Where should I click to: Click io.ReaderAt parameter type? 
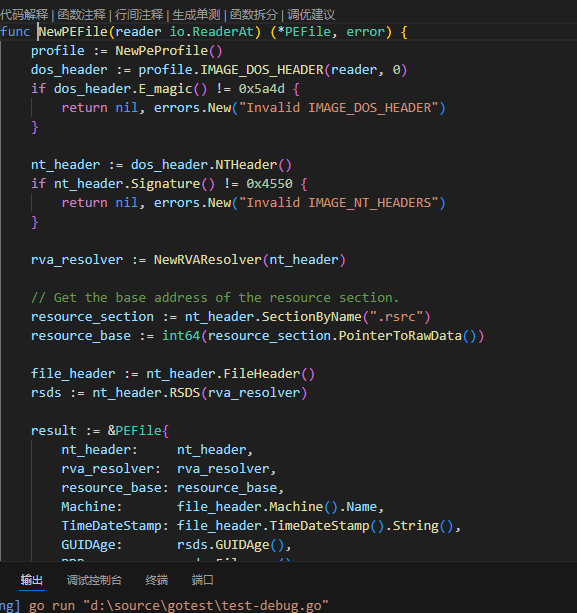coord(211,32)
